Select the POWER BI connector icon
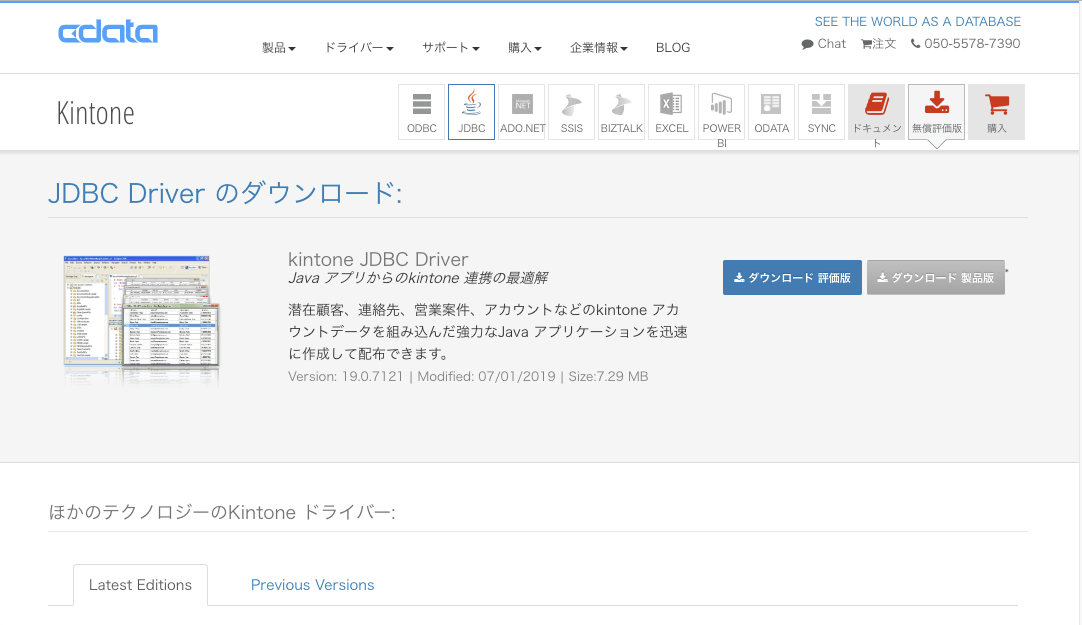The height and width of the screenshot is (625, 1082). pos(721,111)
